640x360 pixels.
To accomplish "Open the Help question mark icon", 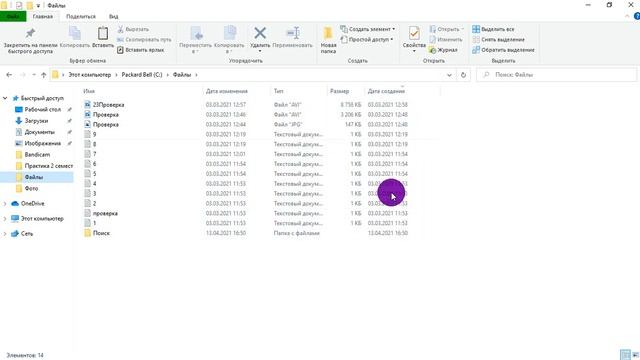I will [x=637, y=16].
